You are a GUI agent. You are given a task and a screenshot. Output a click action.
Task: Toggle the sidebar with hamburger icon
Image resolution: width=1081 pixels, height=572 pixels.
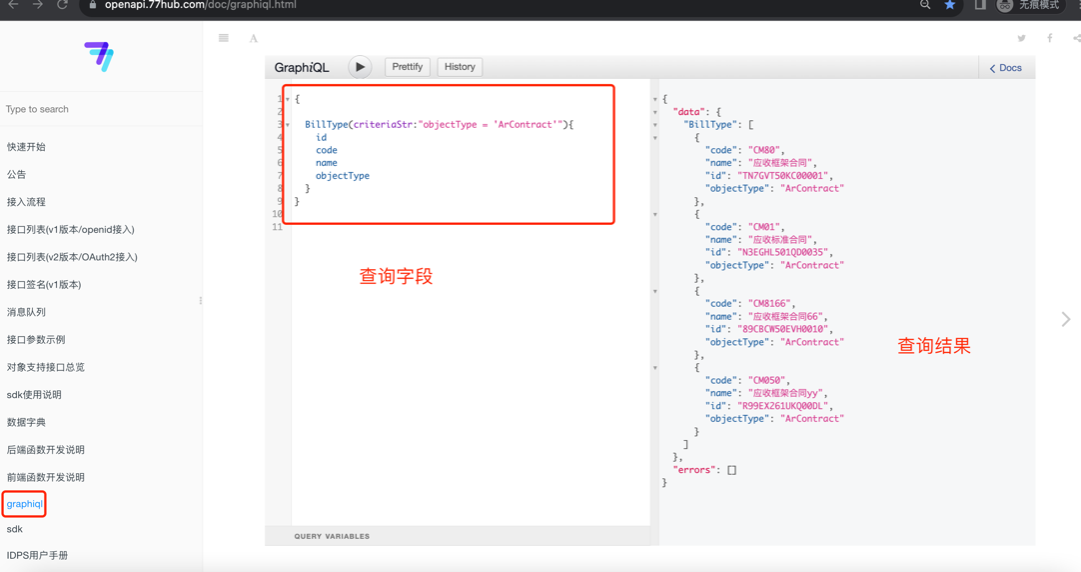tap(224, 38)
